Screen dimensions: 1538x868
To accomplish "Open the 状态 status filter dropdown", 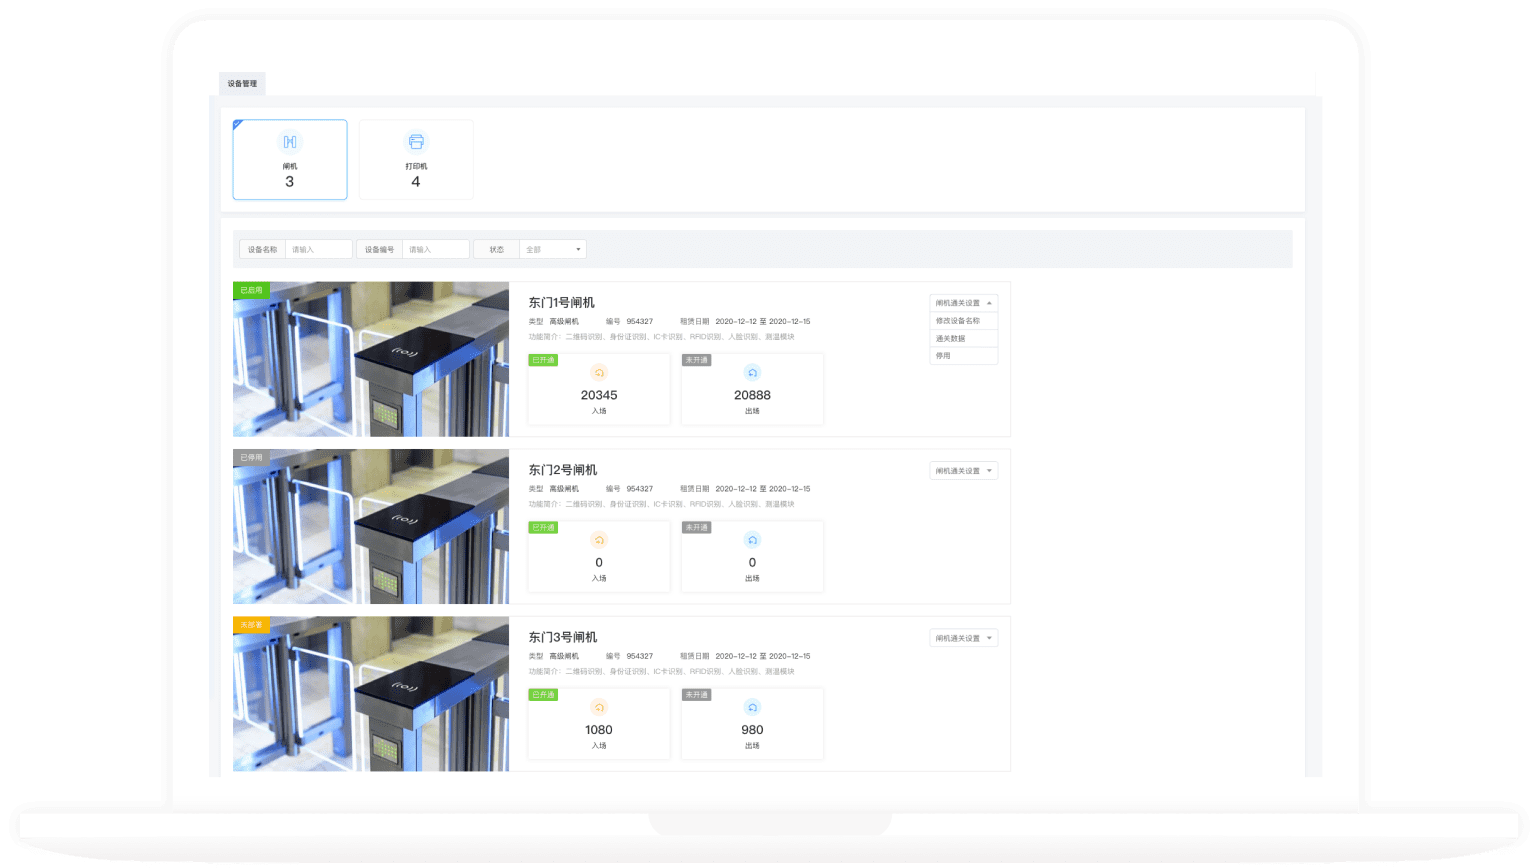I will coord(553,250).
